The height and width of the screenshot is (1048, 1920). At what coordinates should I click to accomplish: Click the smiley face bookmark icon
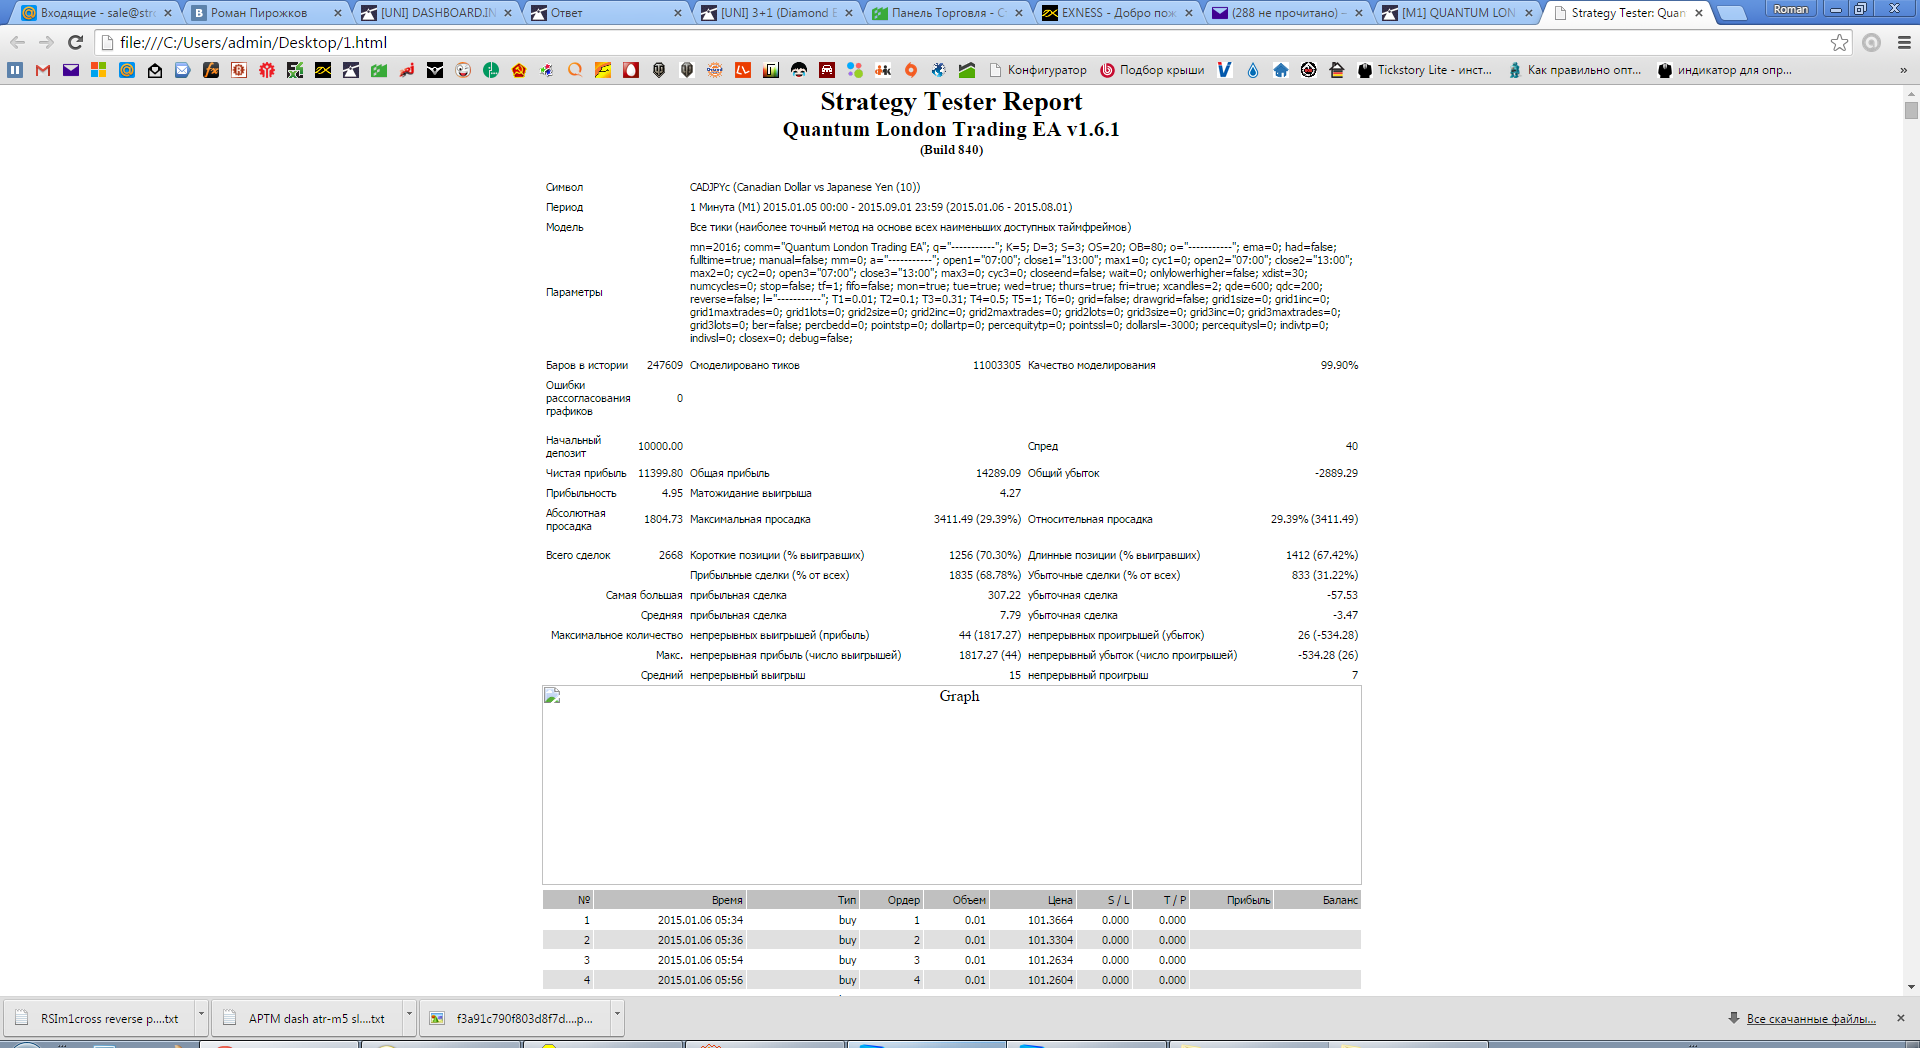click(463, 70)
